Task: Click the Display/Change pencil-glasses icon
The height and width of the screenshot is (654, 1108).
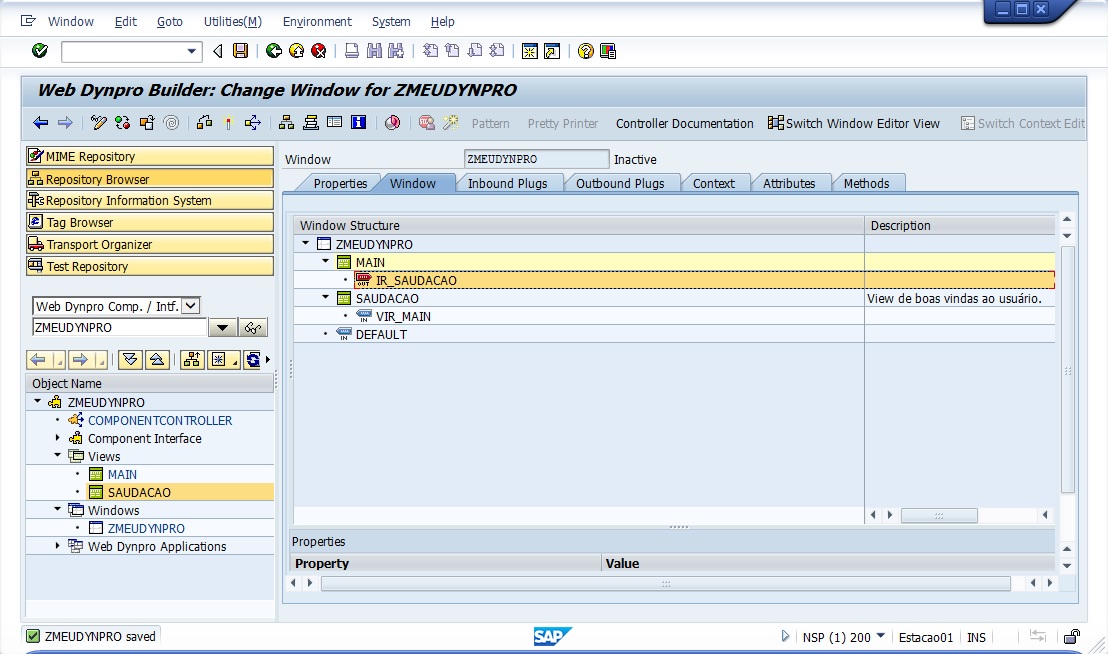Action: tap(98, 123)
